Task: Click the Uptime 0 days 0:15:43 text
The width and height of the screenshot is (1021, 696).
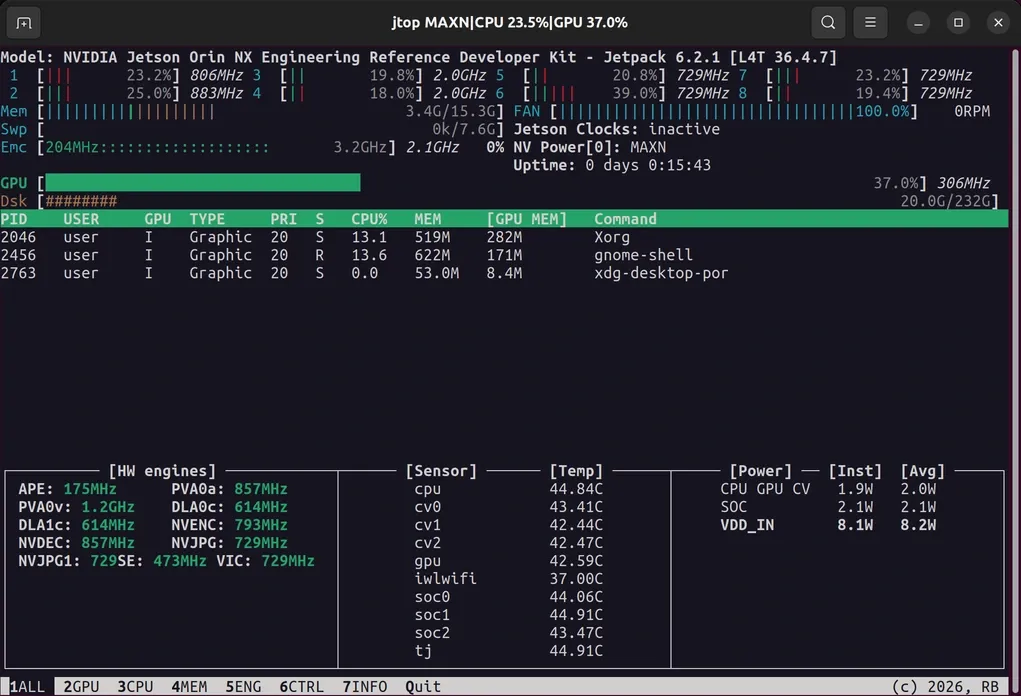Action: tap(612, 165)
